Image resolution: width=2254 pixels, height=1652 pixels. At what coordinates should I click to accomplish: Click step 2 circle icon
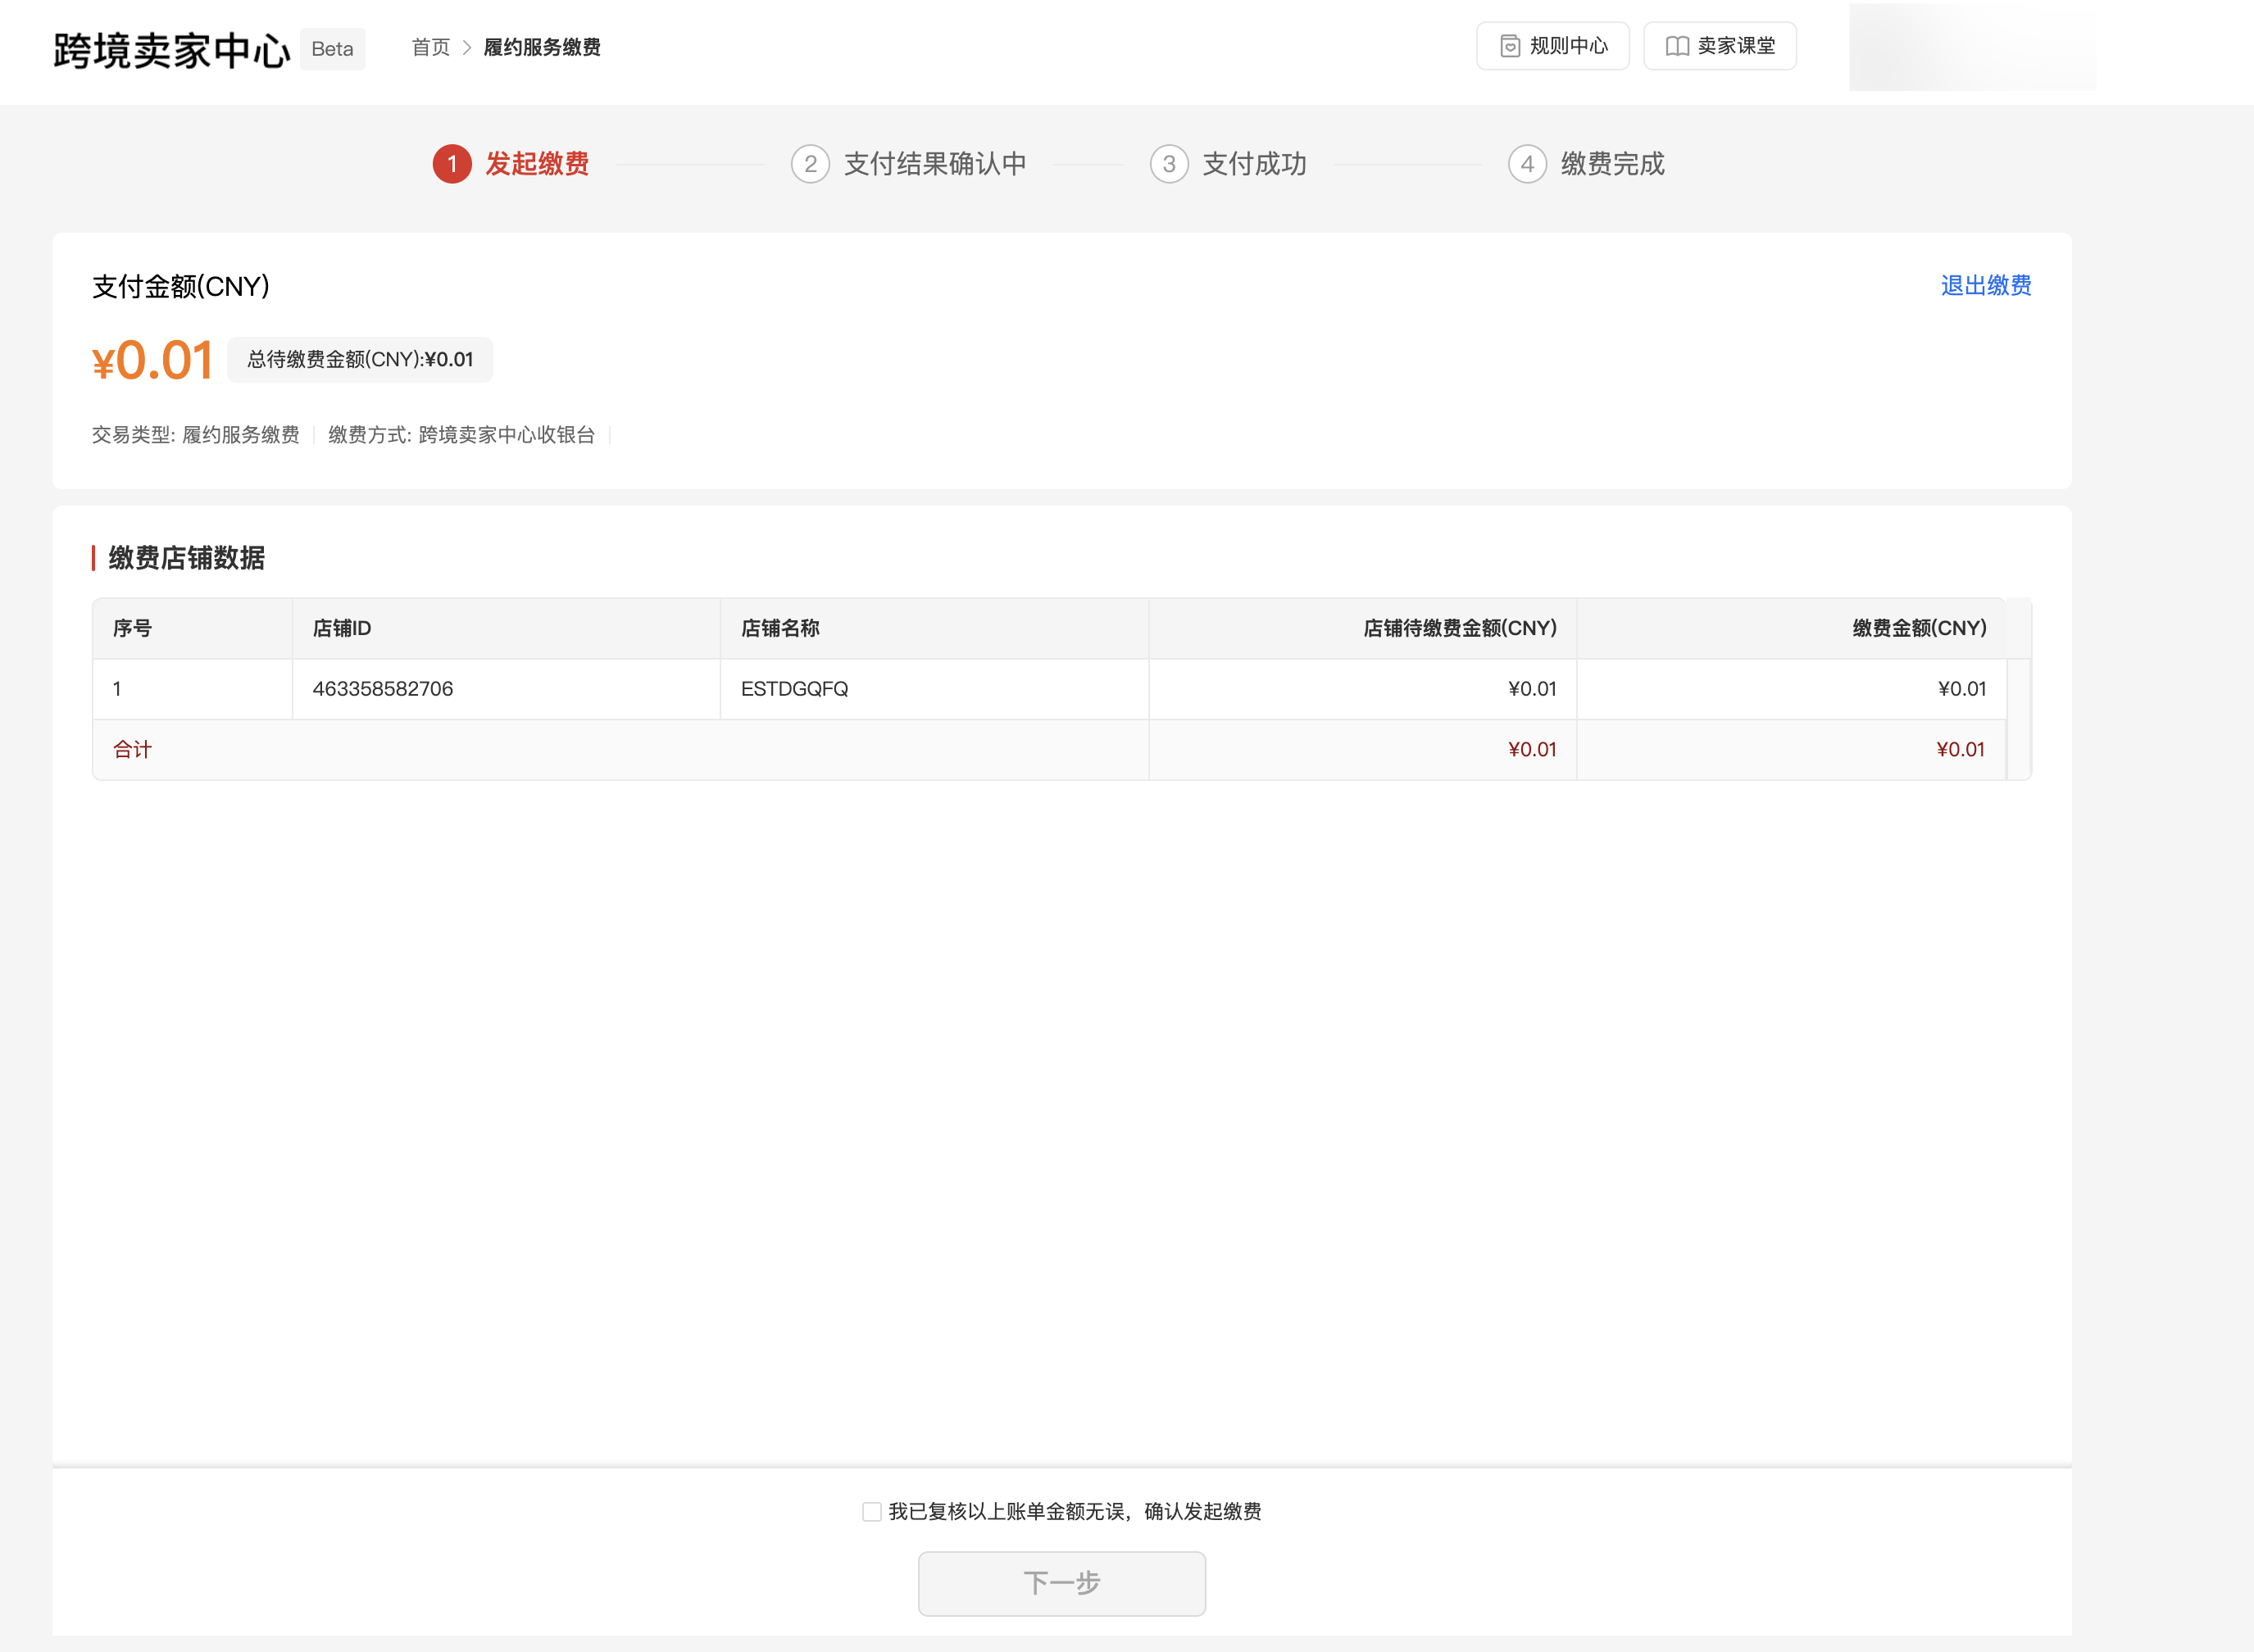click(x=810, y=164)
